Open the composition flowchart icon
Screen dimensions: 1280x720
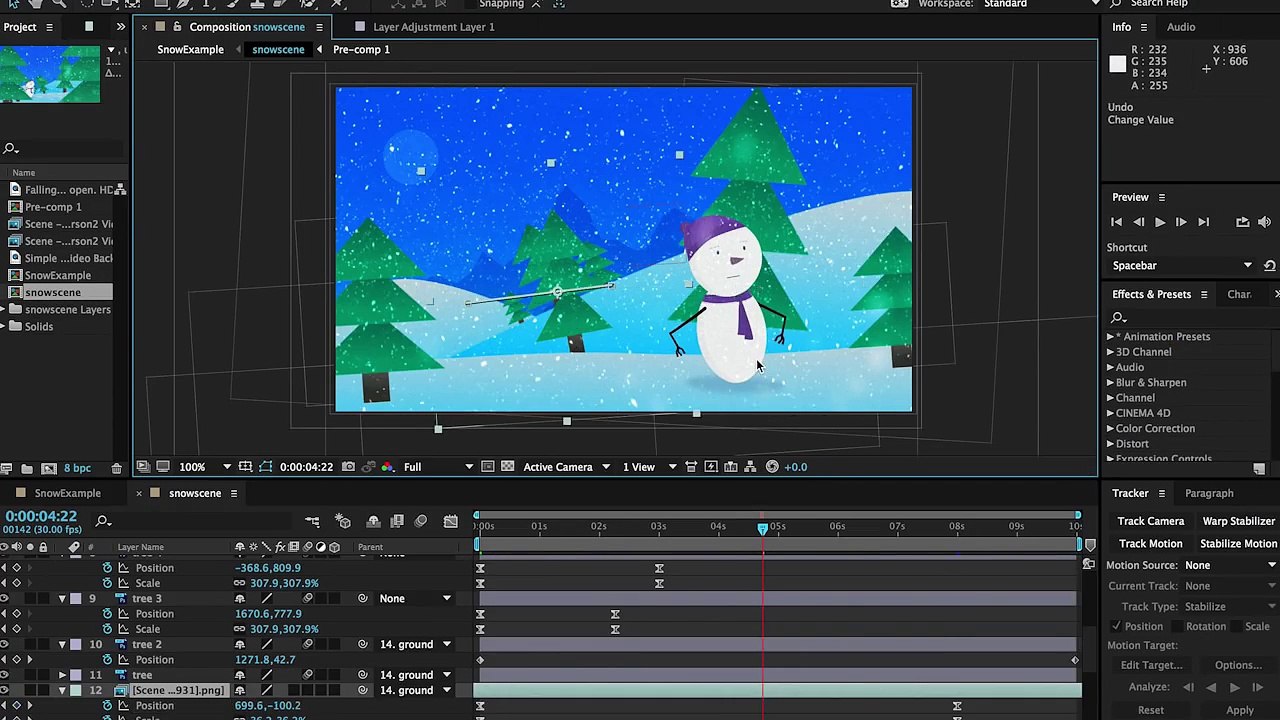tap(750, 467)
